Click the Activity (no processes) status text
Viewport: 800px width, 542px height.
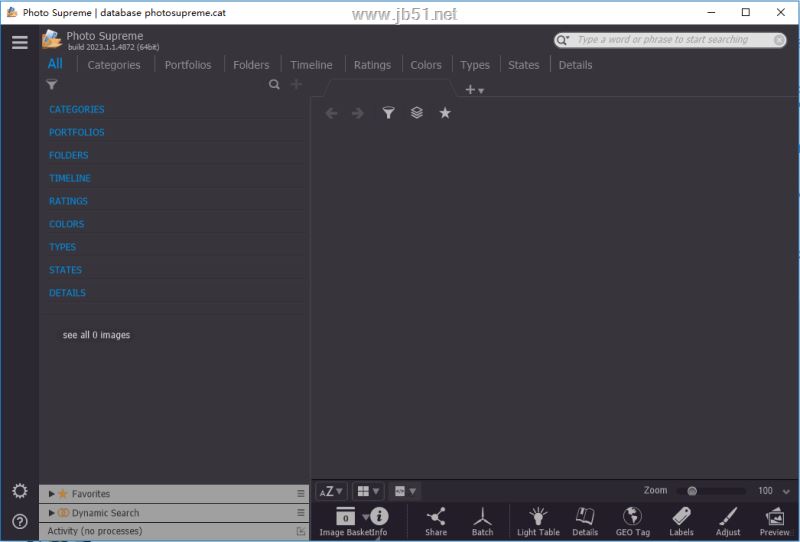pos(95,531)
